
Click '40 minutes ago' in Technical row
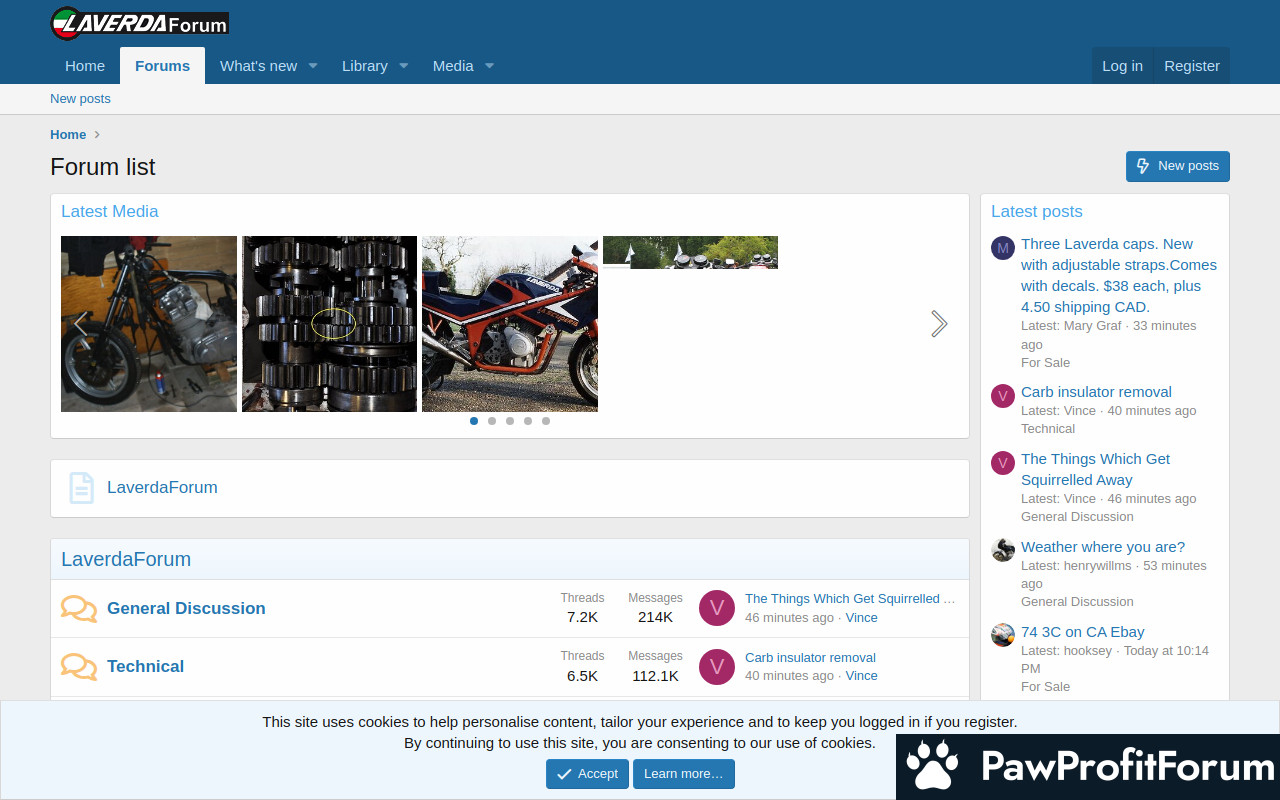click(789, 676)
